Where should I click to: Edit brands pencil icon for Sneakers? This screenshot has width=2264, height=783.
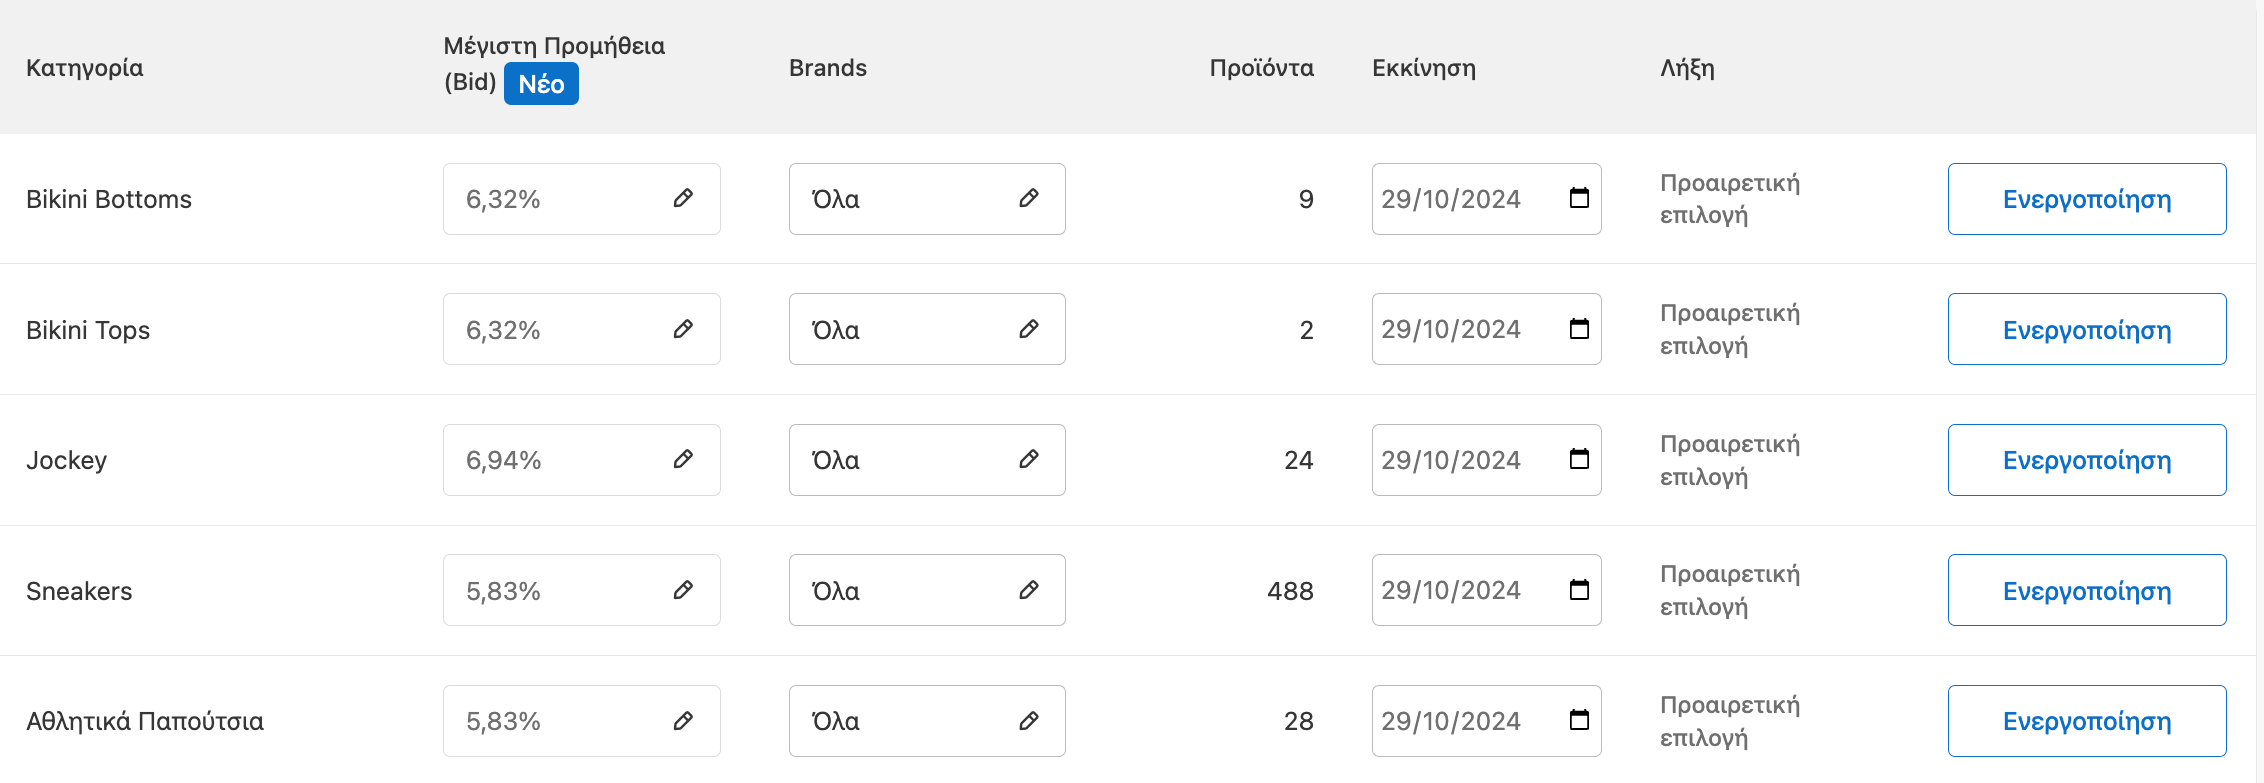[1029, 590]
